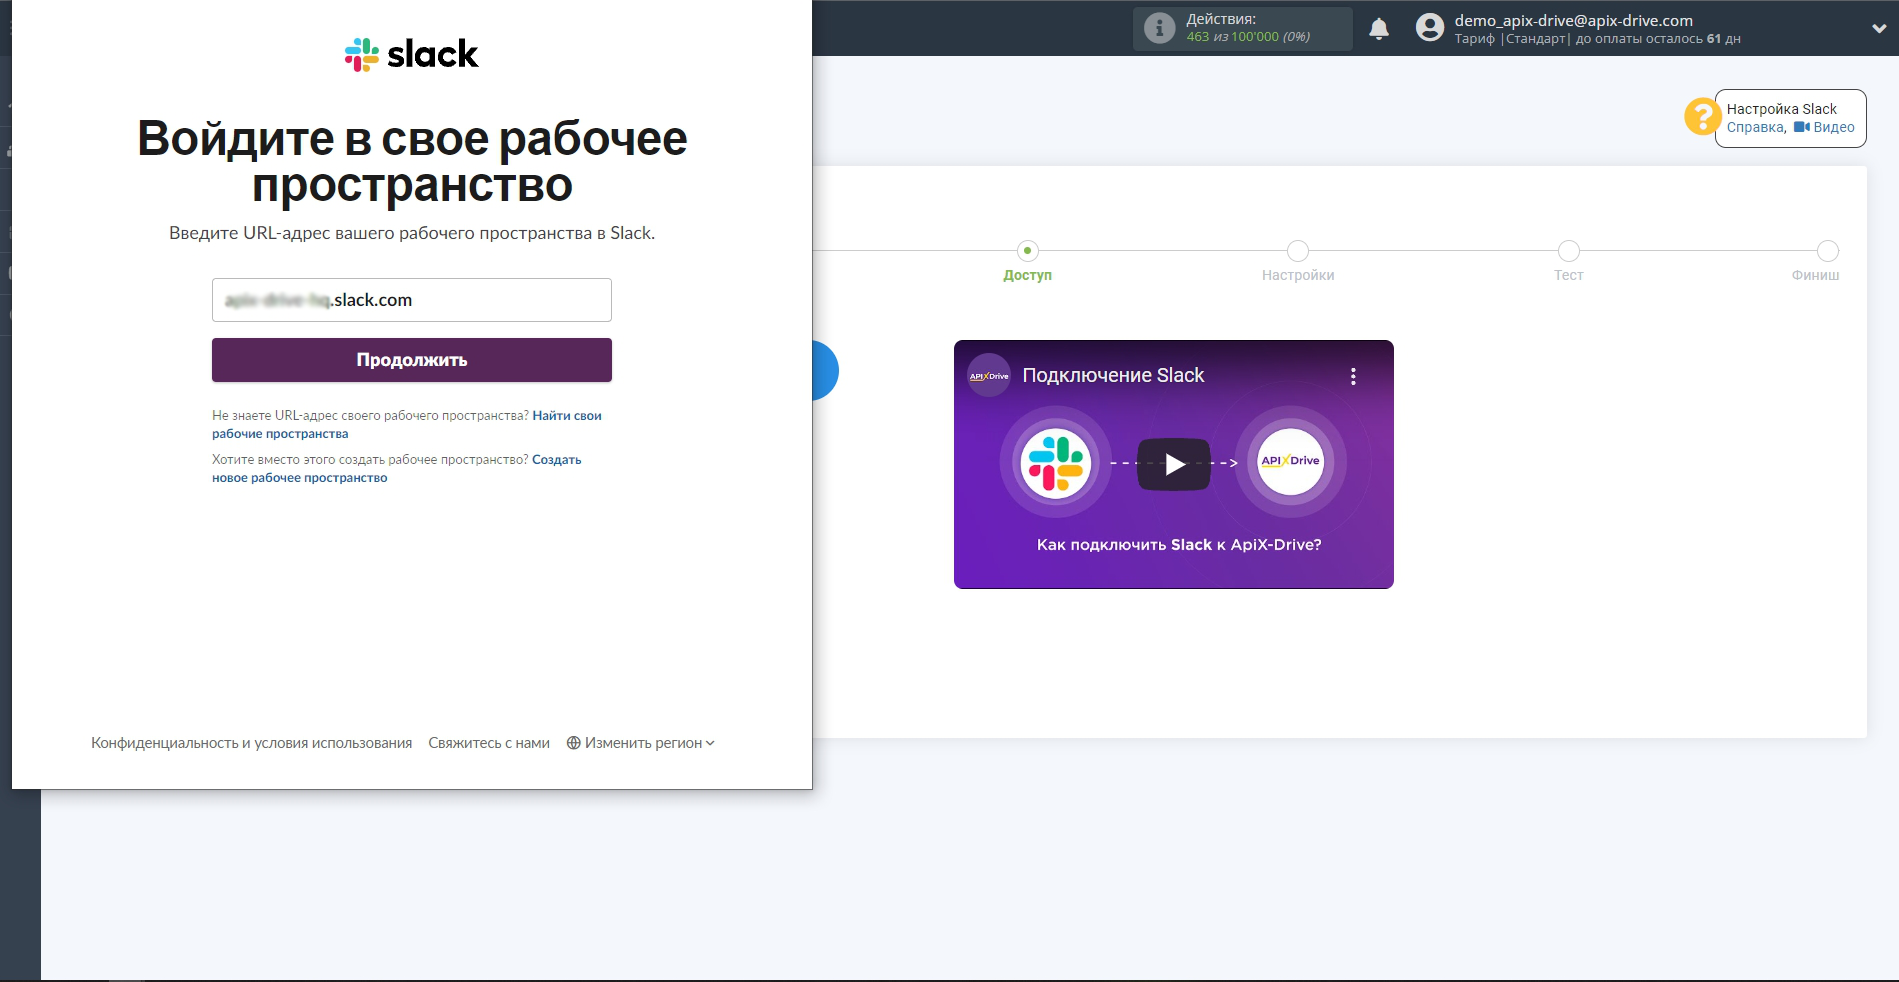The height and width of the screenshot is (982, 1899).
Task: Select the Доступ step marker
Action: (1027, 251)
